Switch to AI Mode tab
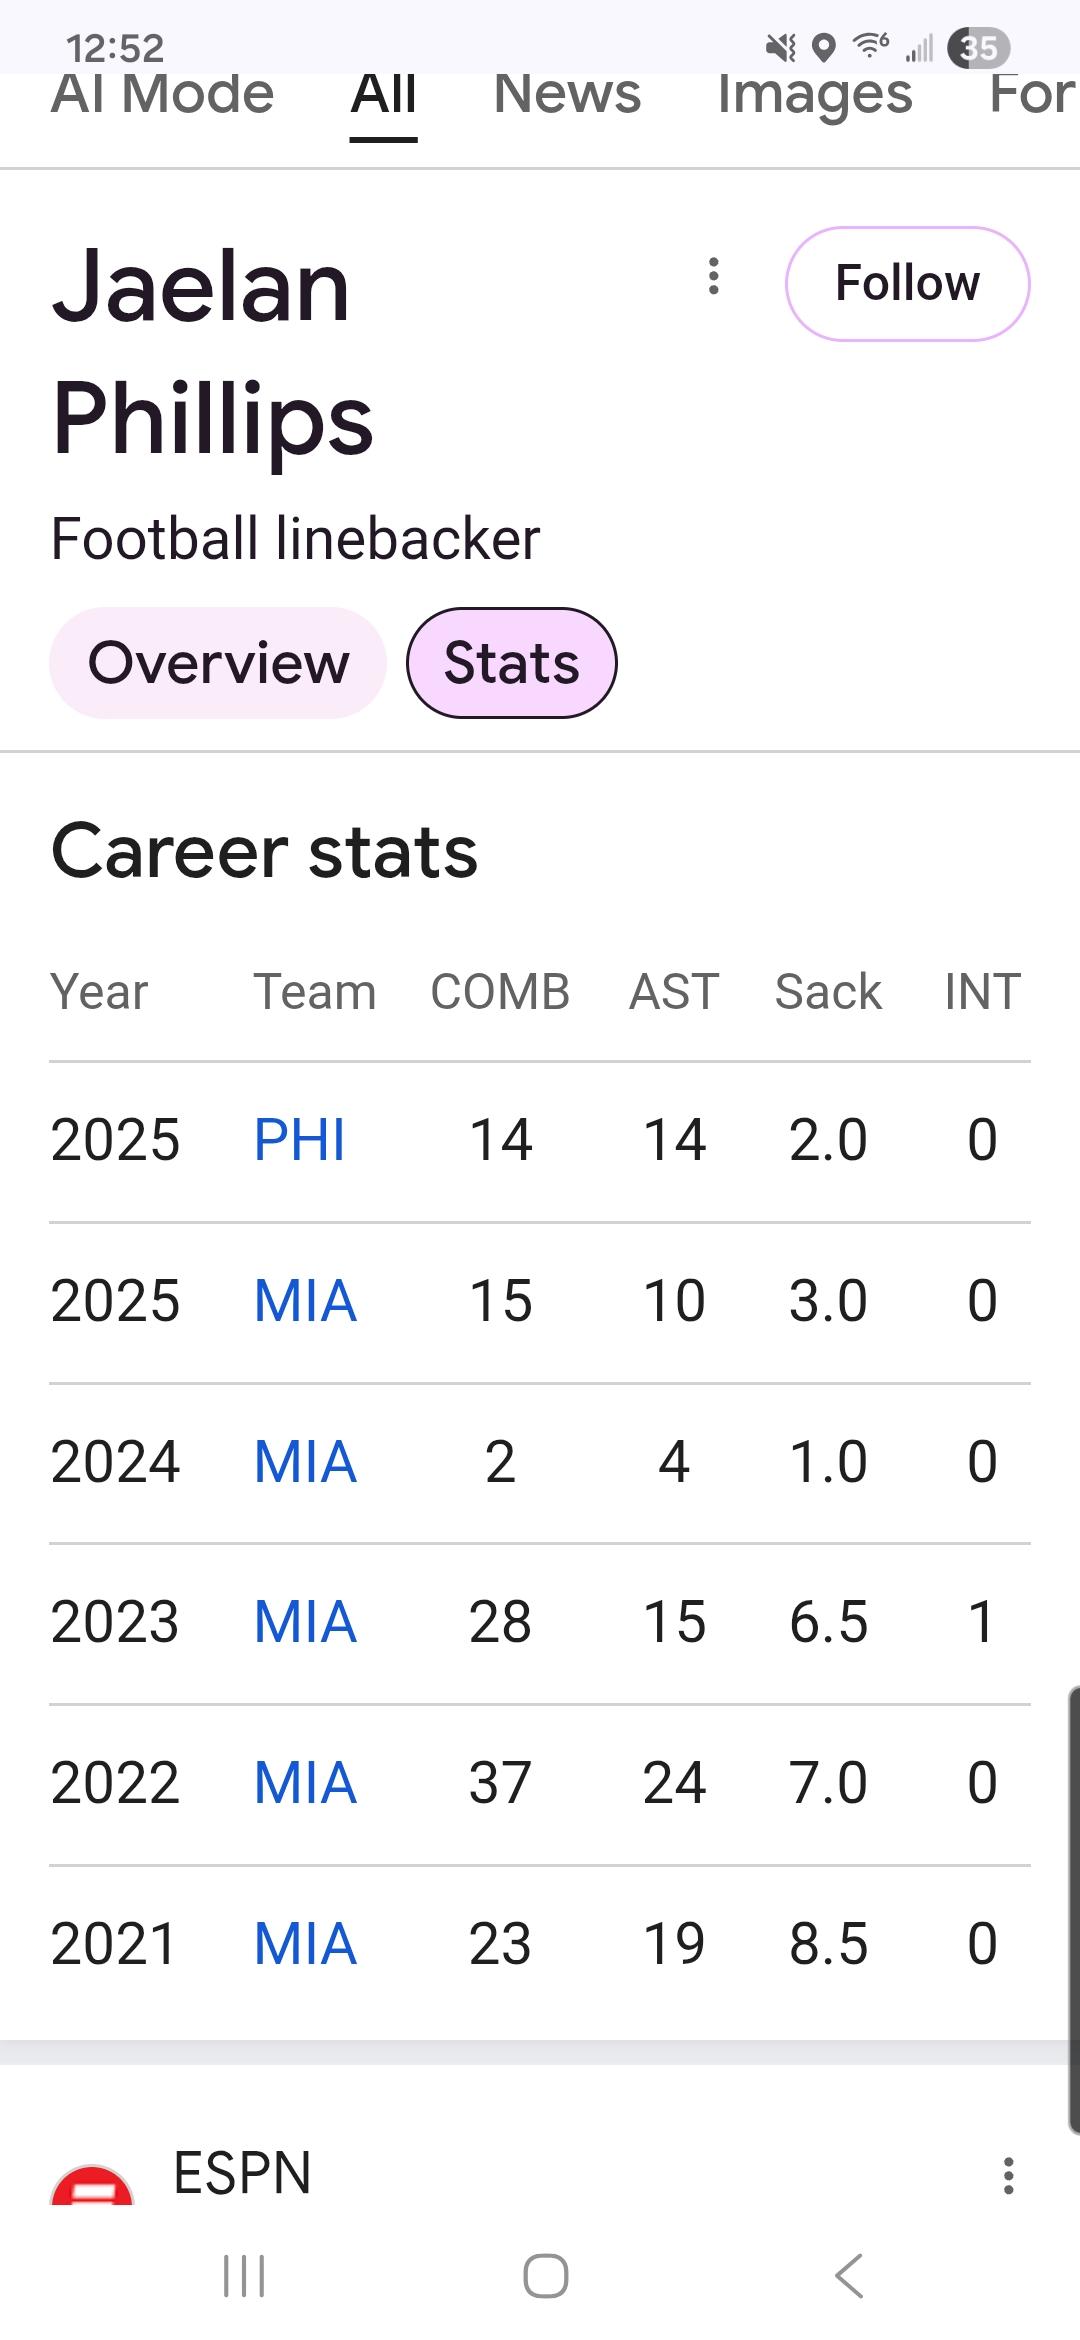This screenshot has width=1080, height=2340. point(162,96)
